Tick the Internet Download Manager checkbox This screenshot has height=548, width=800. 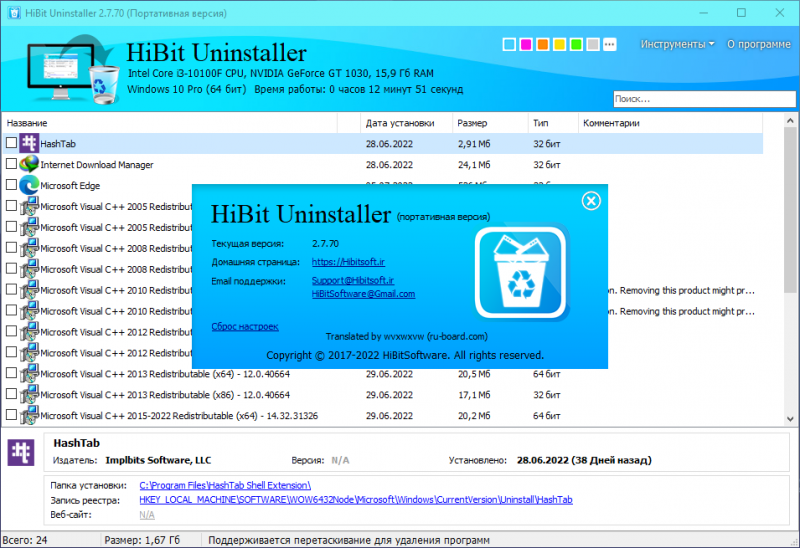point(11,164)
